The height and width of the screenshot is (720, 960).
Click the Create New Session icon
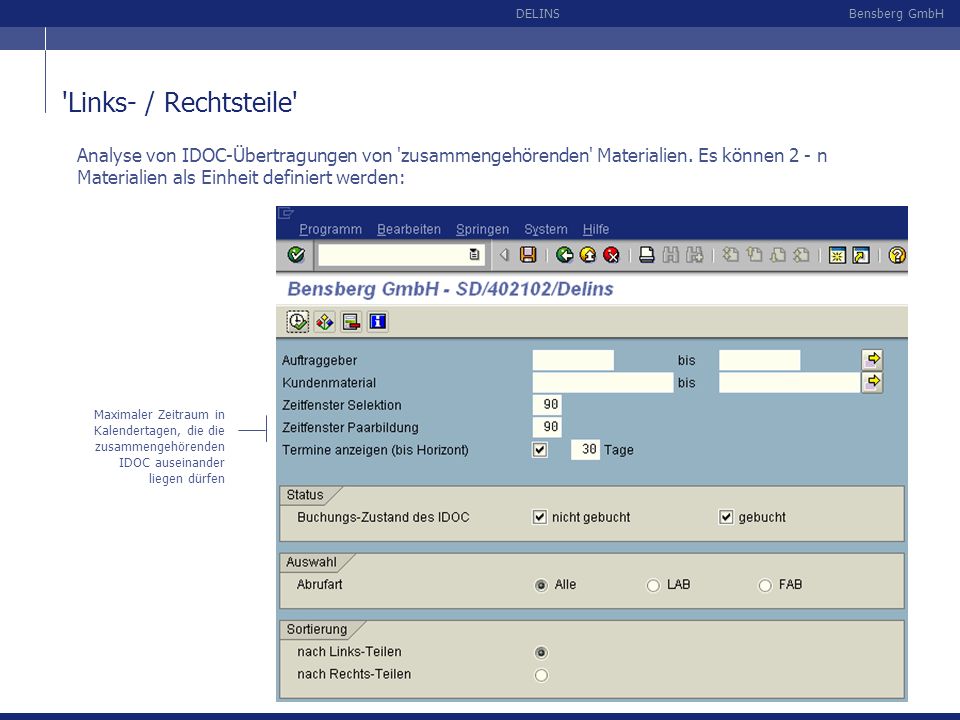click(837, 255)
